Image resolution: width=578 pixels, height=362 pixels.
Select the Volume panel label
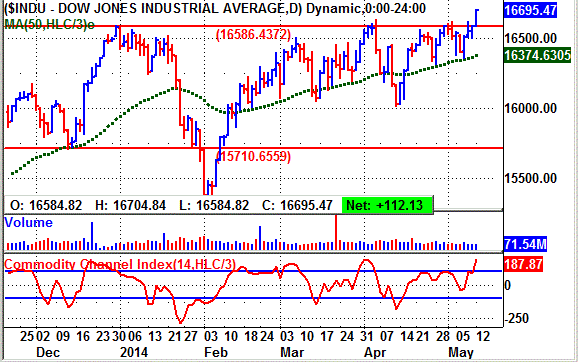(x=28, y=223)
